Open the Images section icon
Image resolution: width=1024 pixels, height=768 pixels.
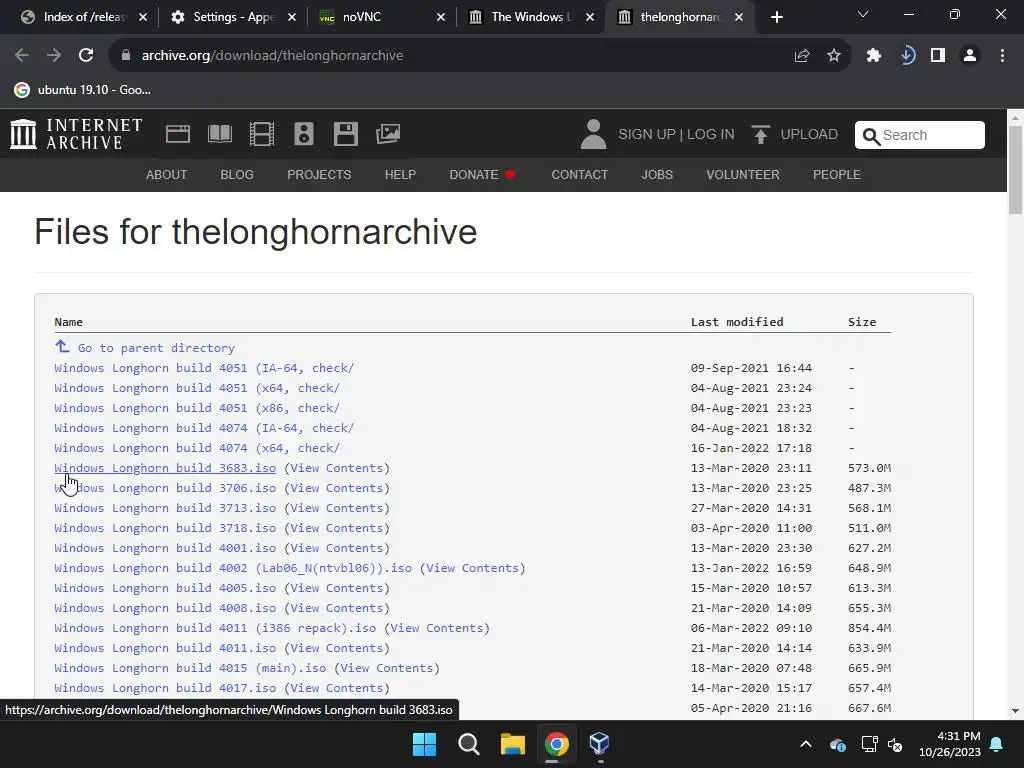388,135
